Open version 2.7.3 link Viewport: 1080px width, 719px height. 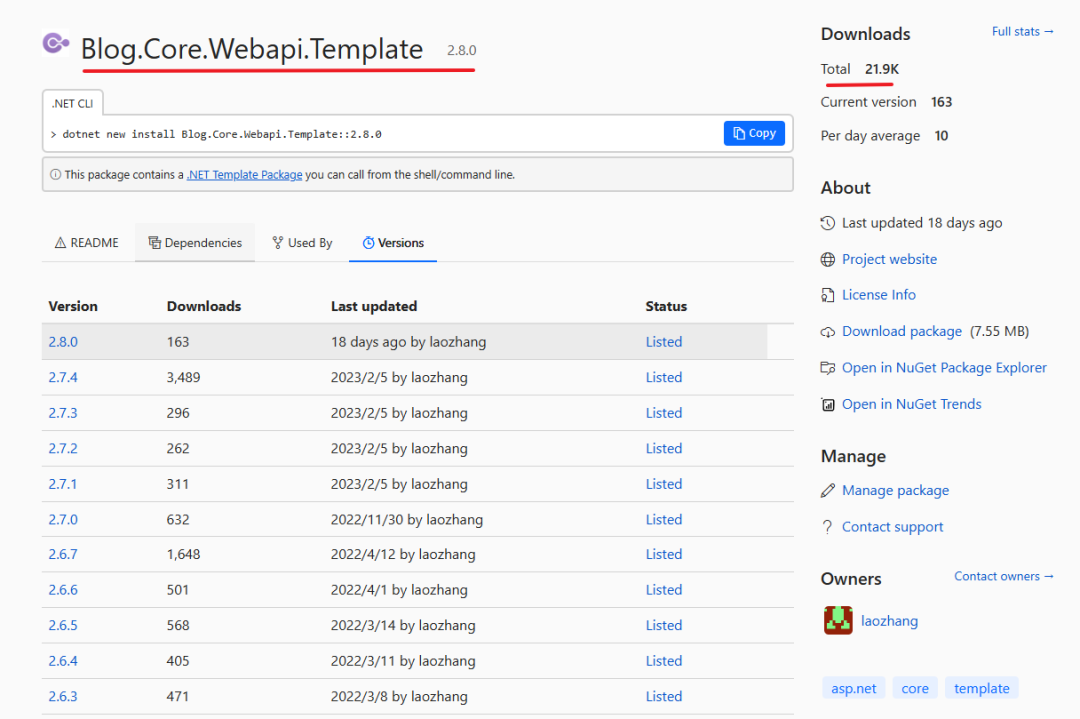[63, 413]
